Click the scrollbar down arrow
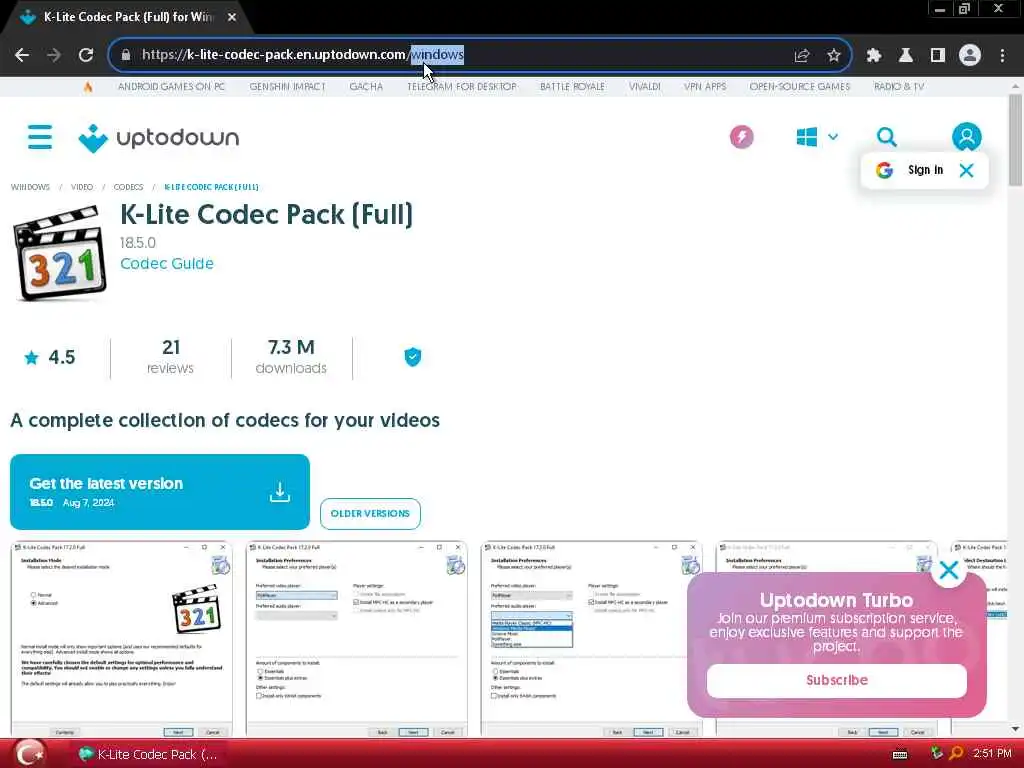The image size is (1024, 768). 1015,729
